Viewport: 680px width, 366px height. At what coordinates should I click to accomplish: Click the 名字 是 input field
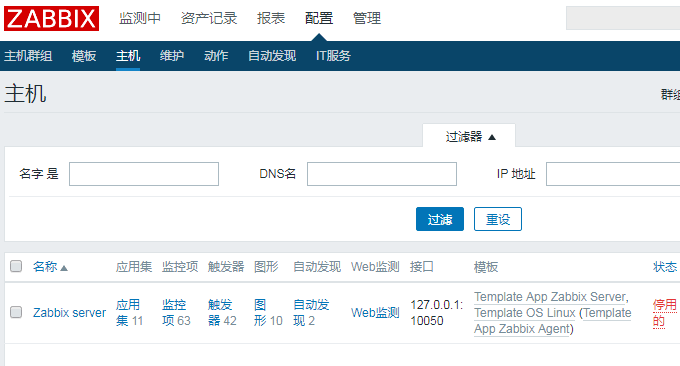pos(144,174)
